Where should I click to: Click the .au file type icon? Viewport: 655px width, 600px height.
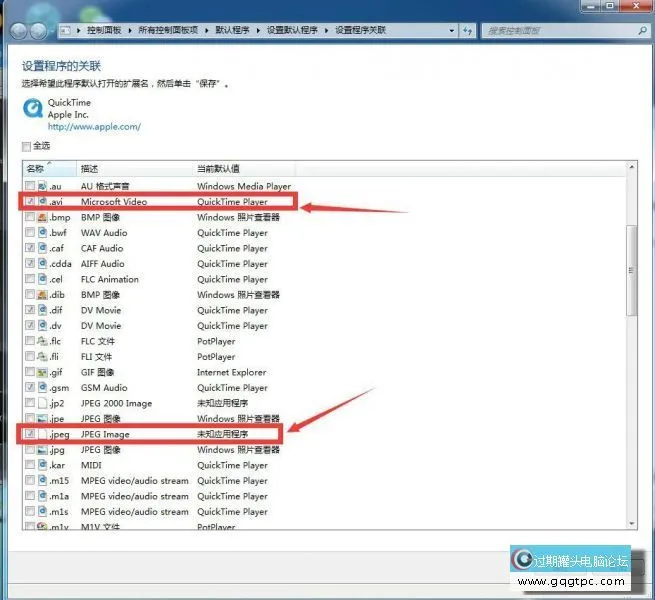coord(42,186)
